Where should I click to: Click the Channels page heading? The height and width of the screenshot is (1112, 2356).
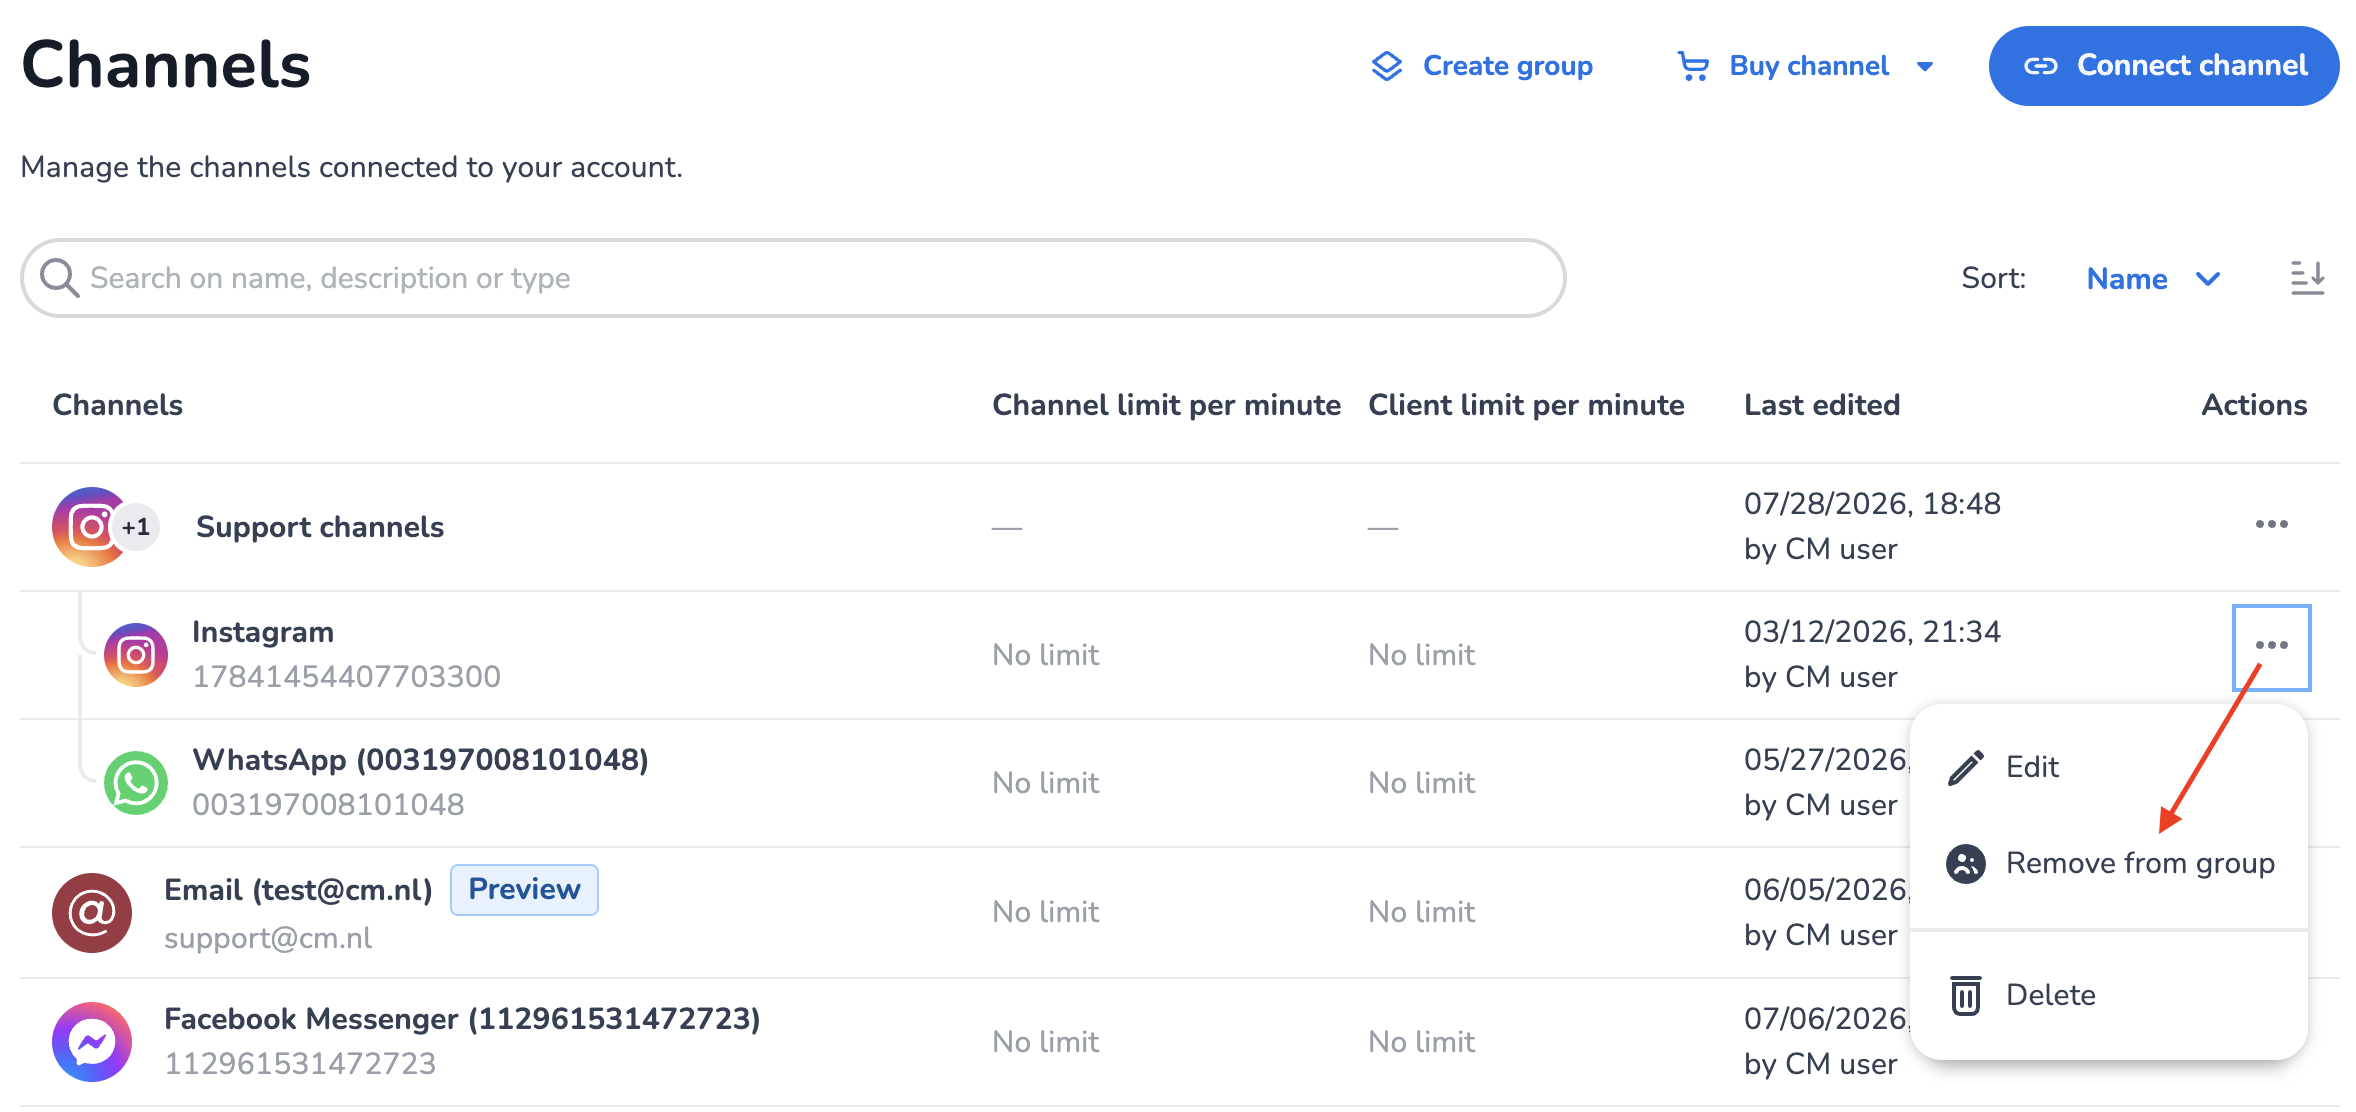coord(166,66)
